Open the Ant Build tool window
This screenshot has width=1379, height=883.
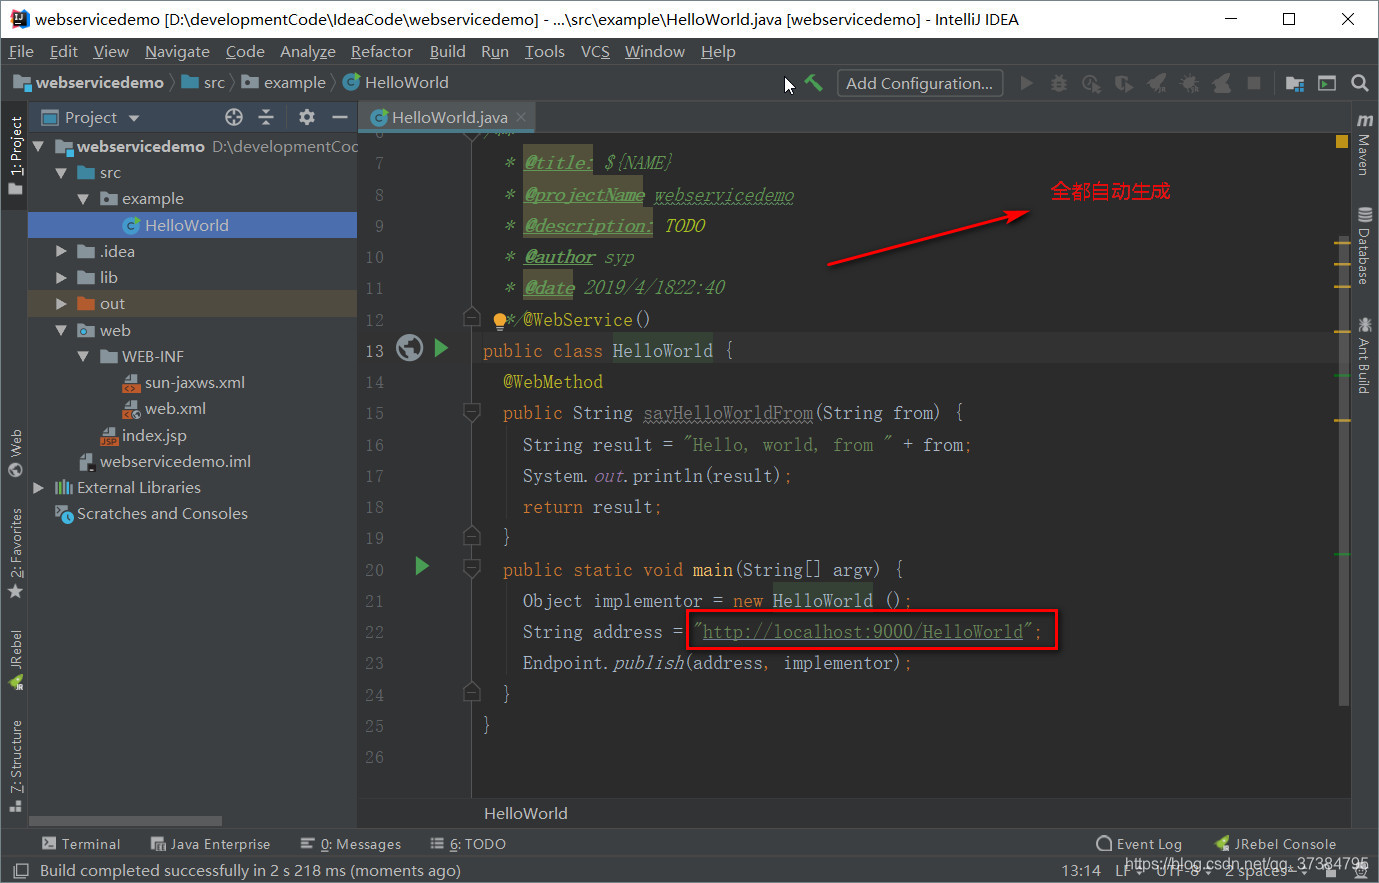pyautogui.click(x=1364, y=355)
